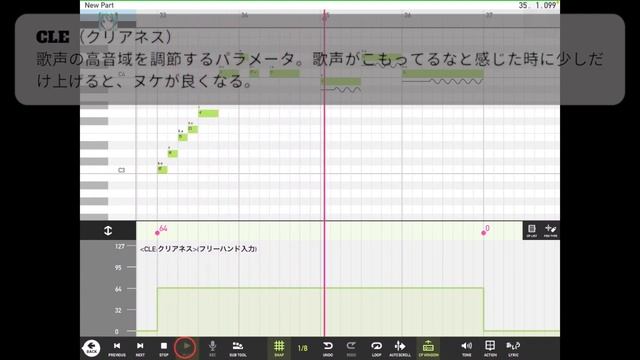Select the note on C3 row
640x360 pixels.
pos(162,169)
